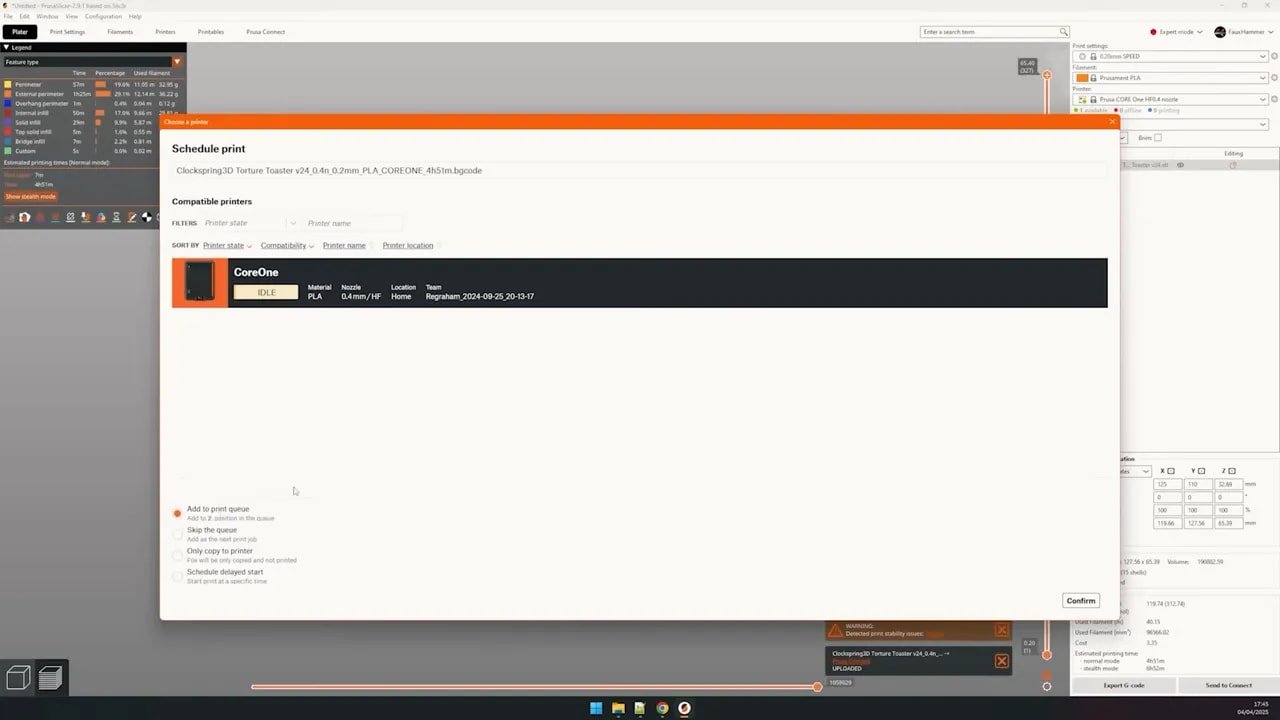Toggle visibility eye for Toaster object
The image size is (1280, 720).
pos(1181,165)
